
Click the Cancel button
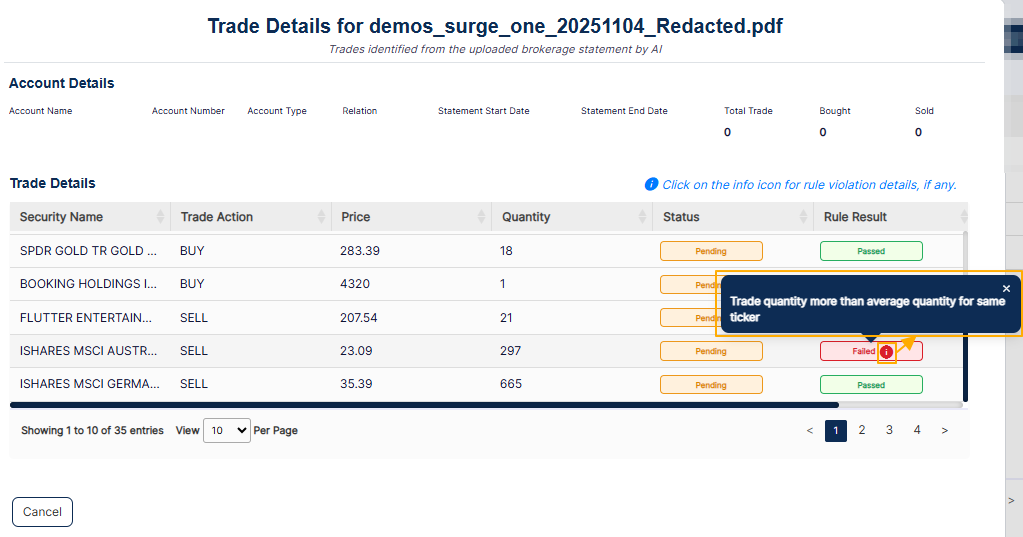[42, 512]
